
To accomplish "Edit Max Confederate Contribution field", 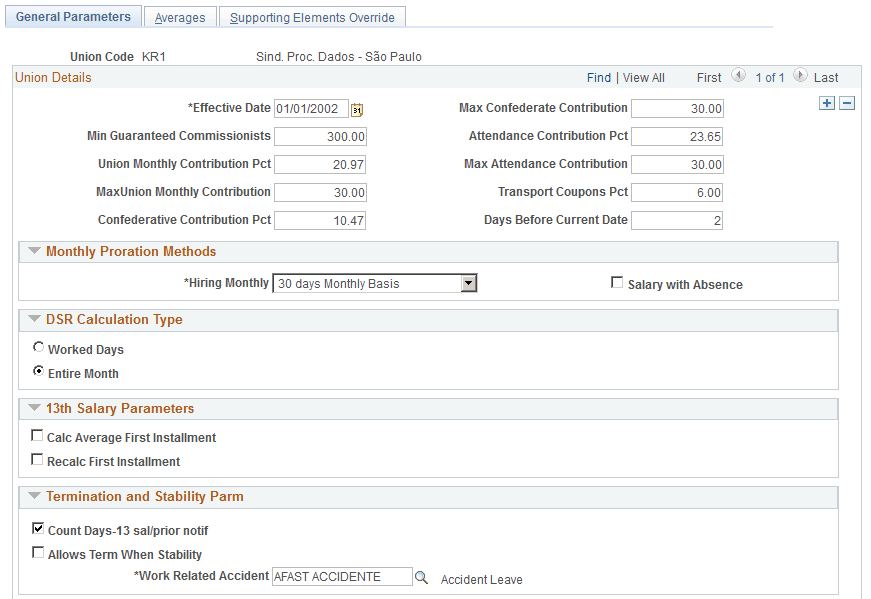I will [678, 109].
